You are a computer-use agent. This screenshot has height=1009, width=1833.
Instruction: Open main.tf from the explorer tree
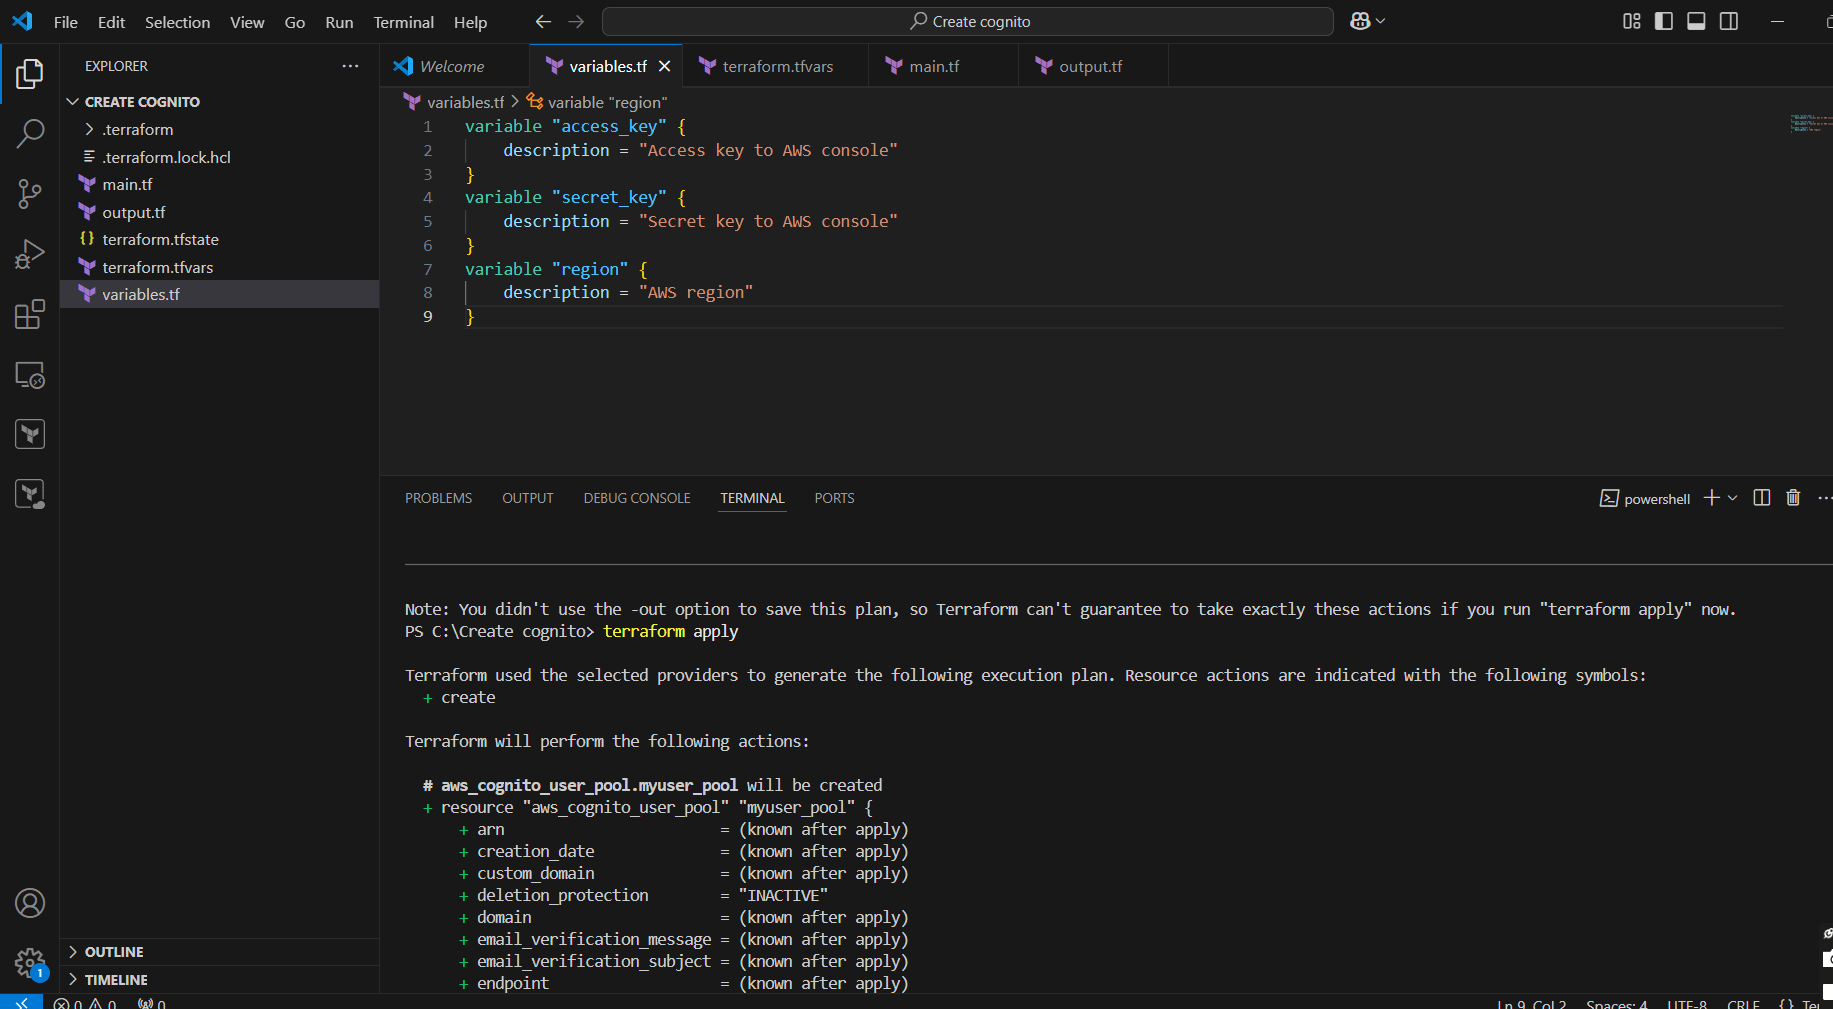pos(220,184)
